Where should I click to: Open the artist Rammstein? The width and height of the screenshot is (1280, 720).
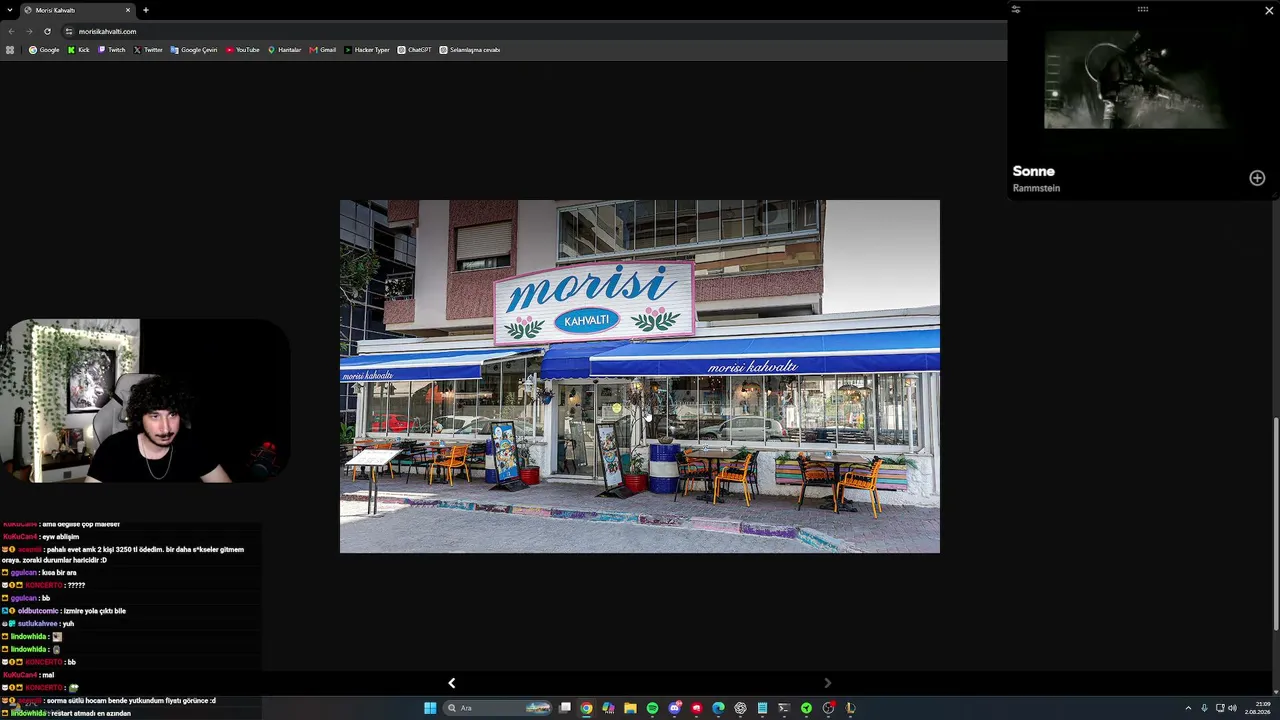pyautogui.click(x=1036, y=188)
